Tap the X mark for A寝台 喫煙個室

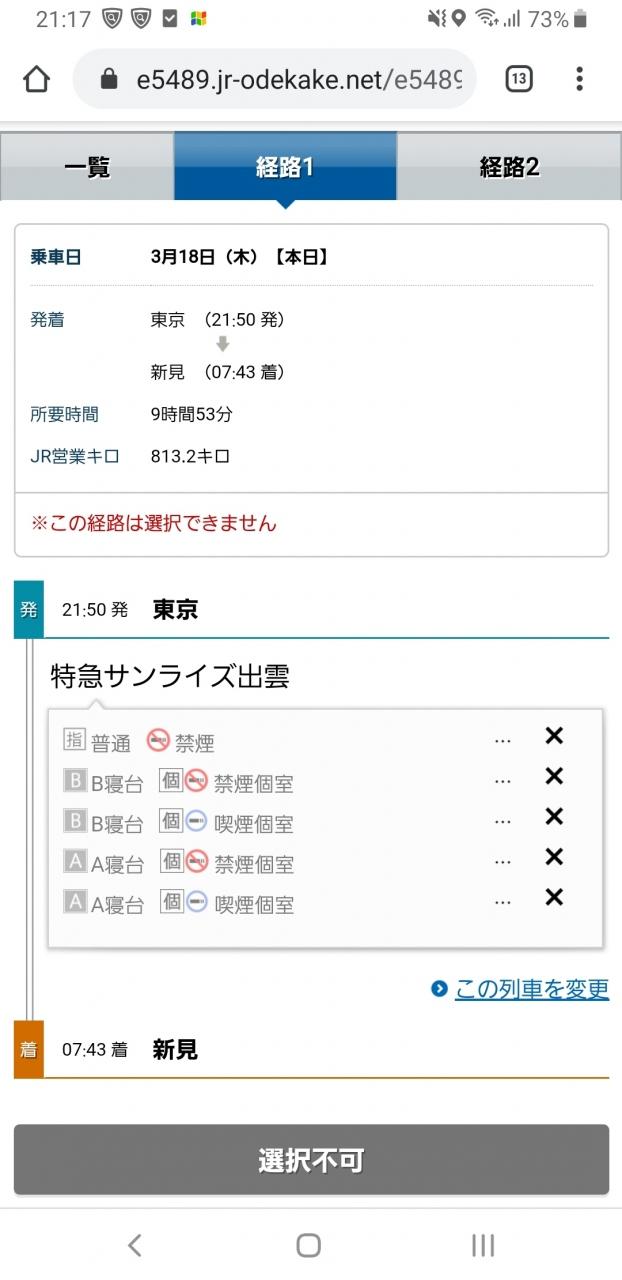pos(554,898)
